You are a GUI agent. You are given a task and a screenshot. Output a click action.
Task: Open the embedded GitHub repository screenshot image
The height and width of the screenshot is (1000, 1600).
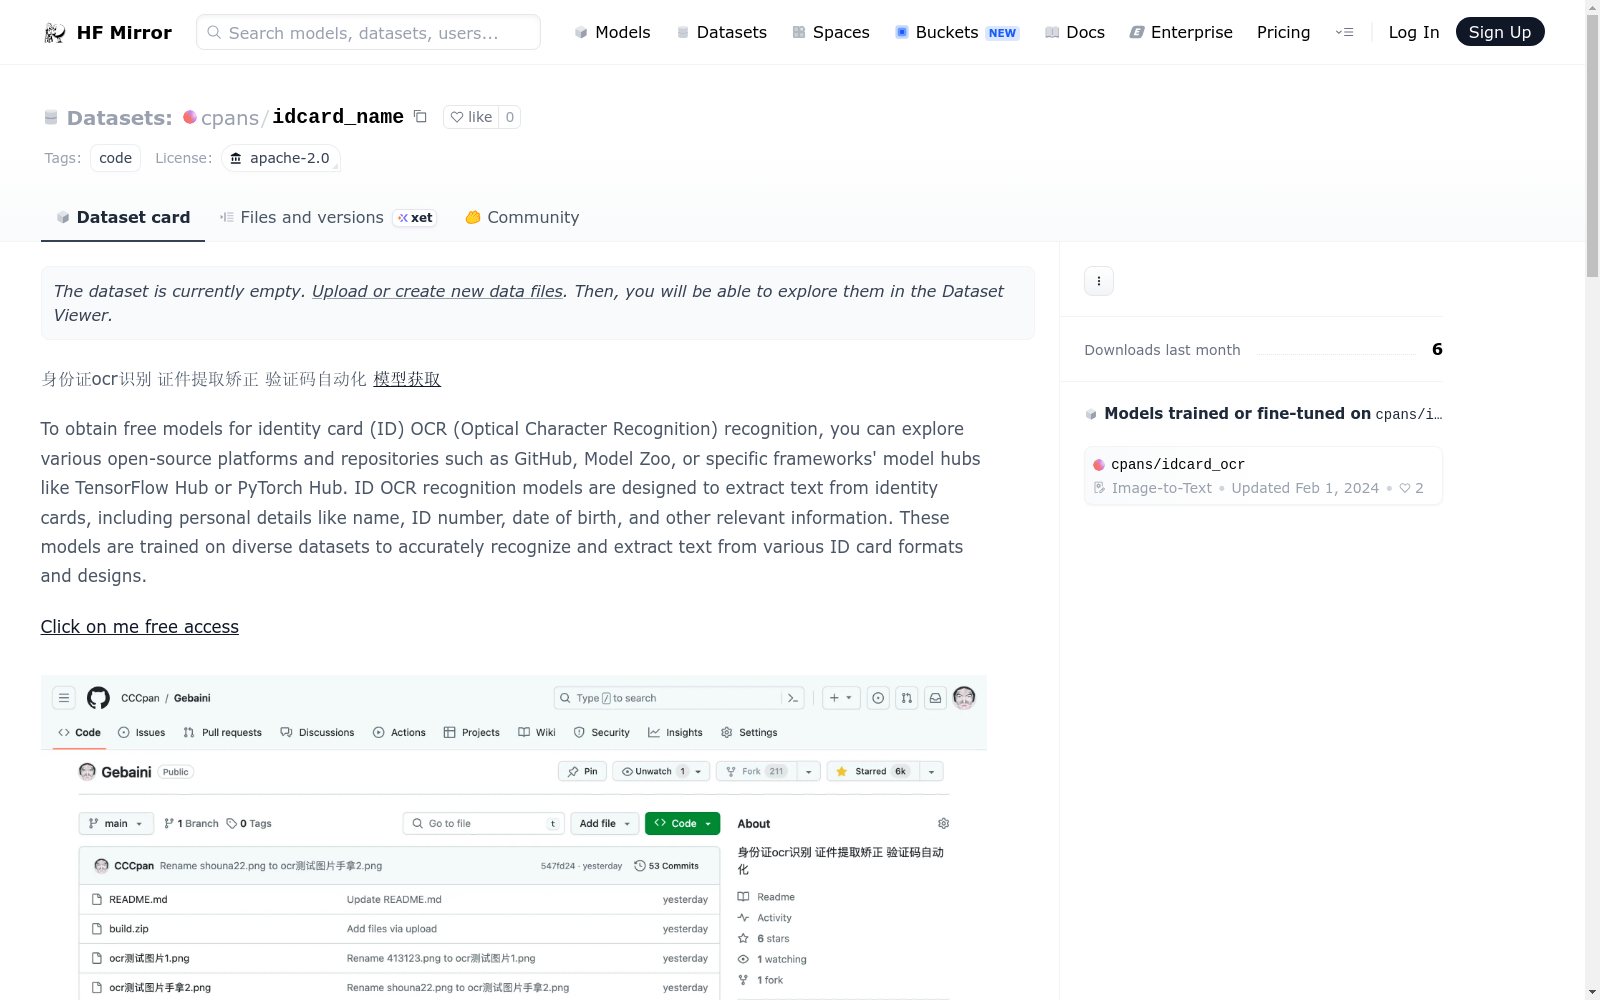coord(514,838)
